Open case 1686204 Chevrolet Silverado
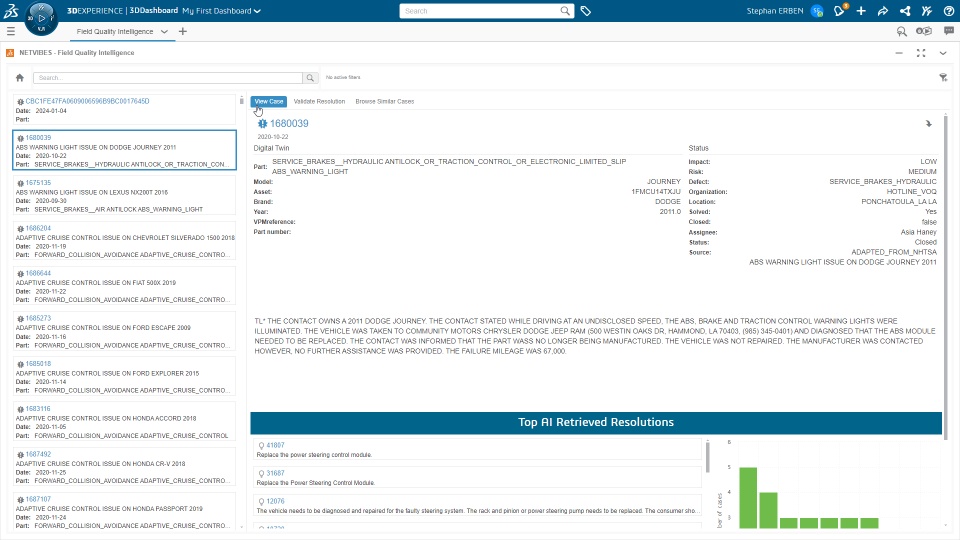 pos(39,228)
